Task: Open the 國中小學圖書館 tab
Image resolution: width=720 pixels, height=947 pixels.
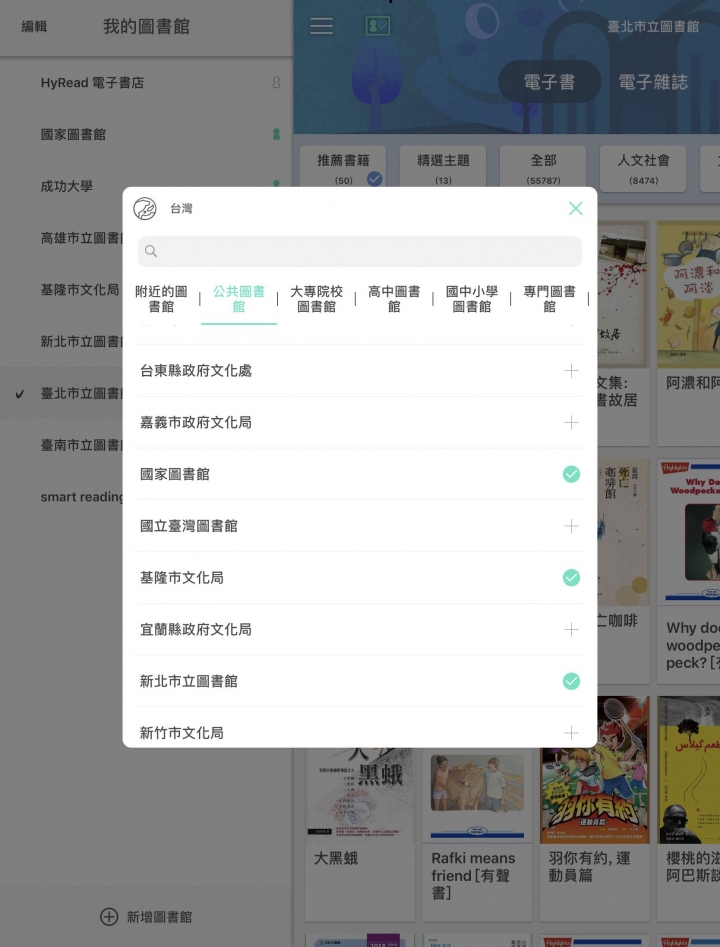Action: tap(472, 299)
